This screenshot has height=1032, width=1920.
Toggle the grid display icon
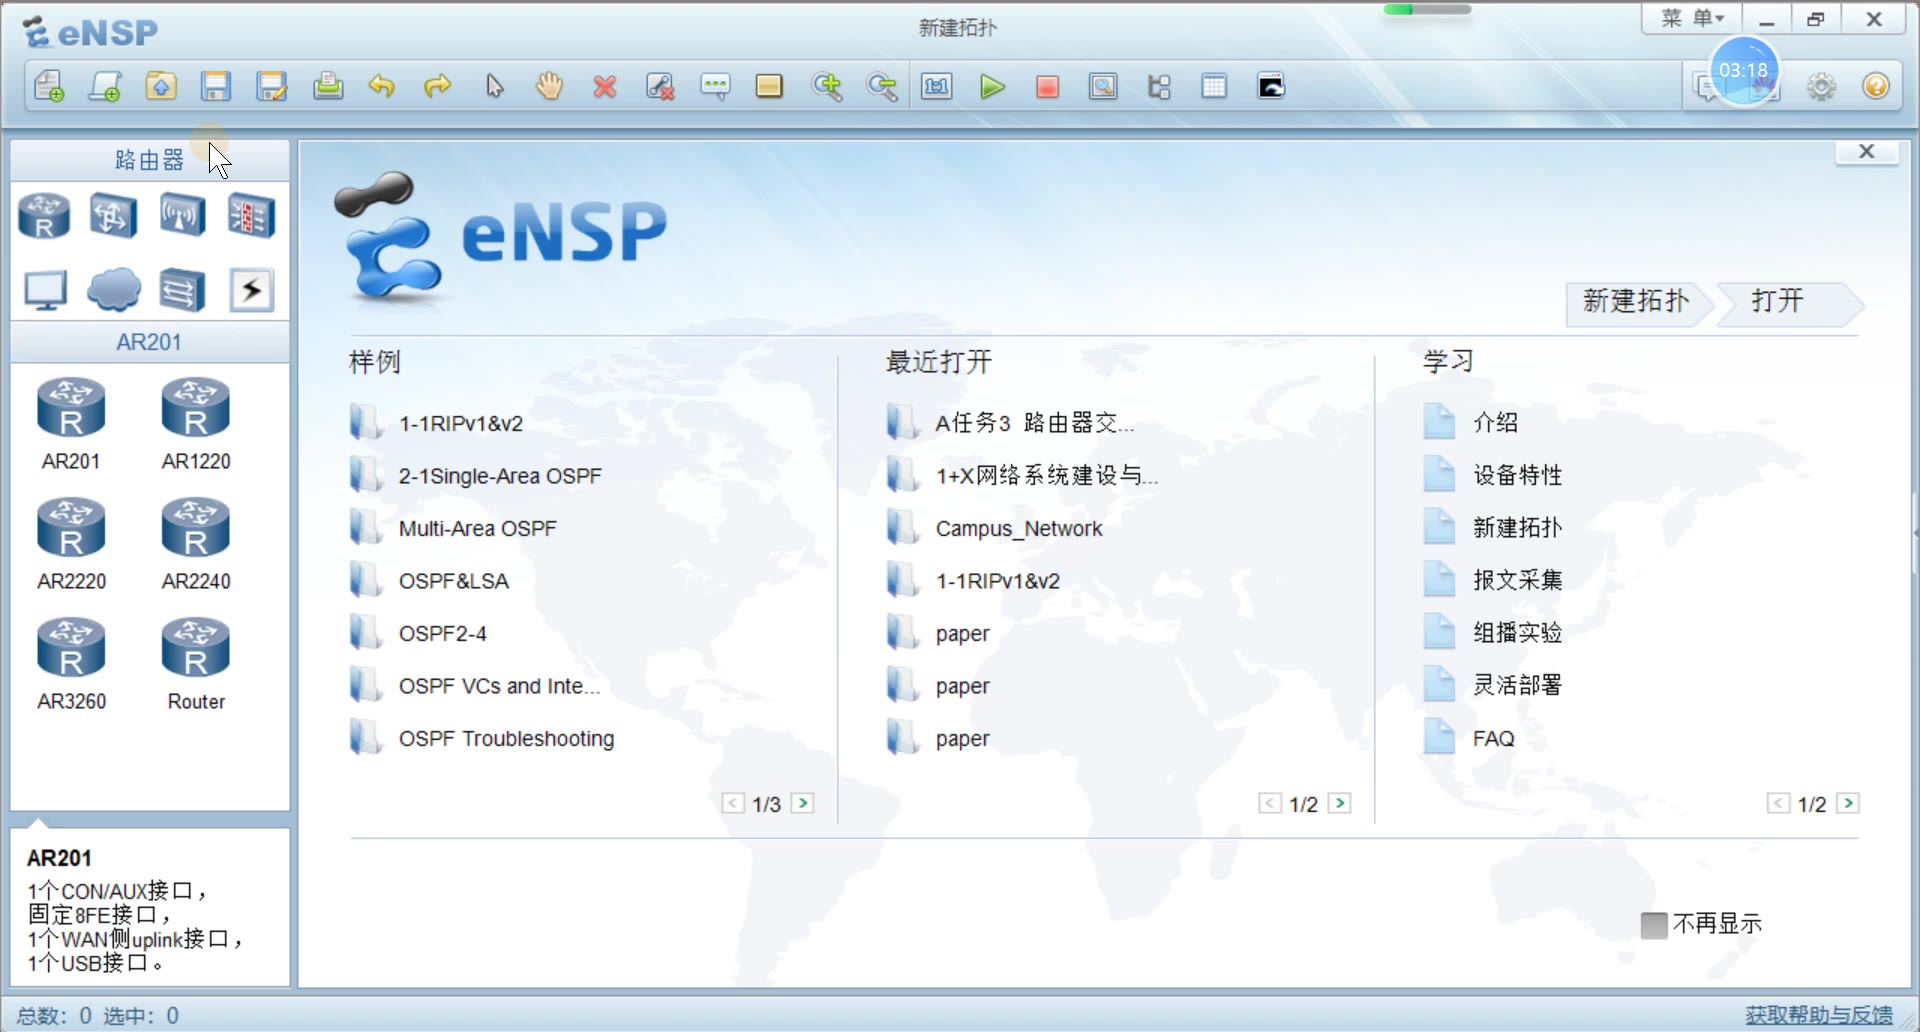click(1214, 87)
